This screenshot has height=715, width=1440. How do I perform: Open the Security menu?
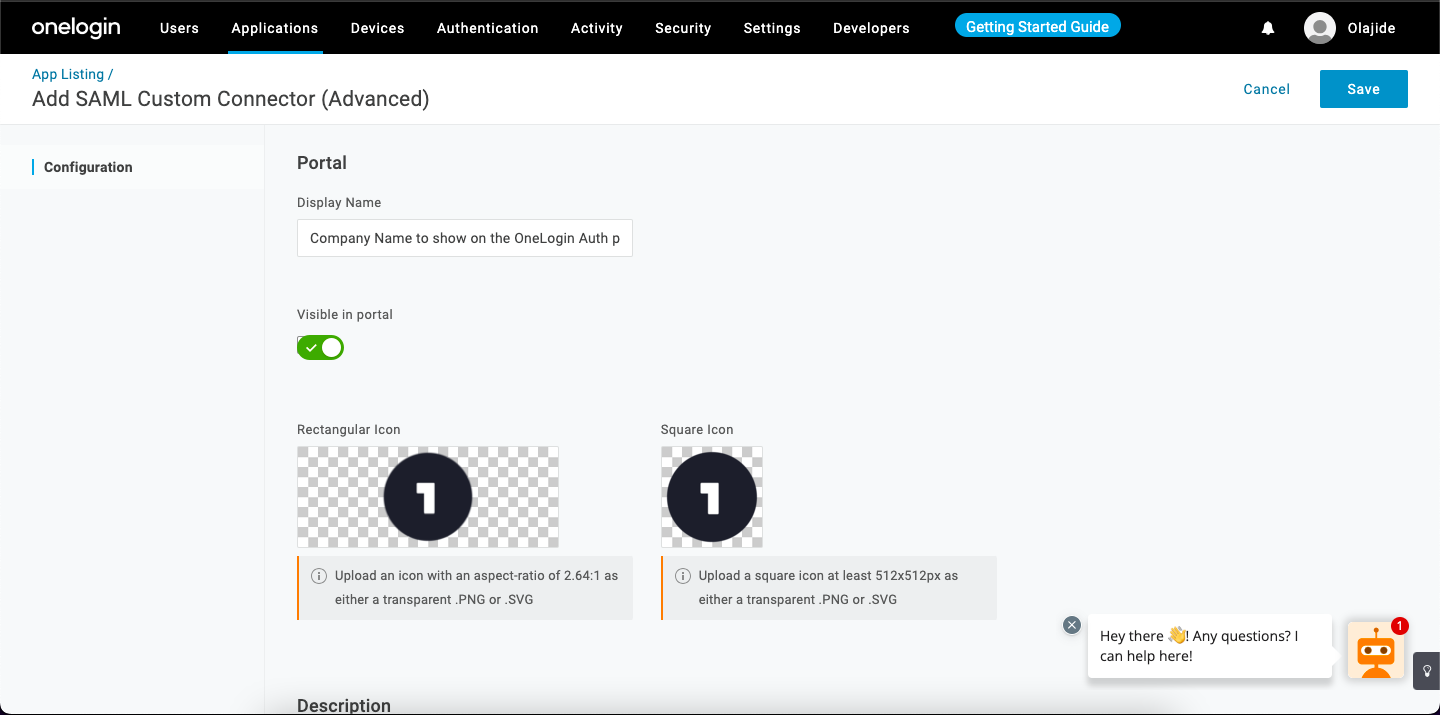click(683, 28)
